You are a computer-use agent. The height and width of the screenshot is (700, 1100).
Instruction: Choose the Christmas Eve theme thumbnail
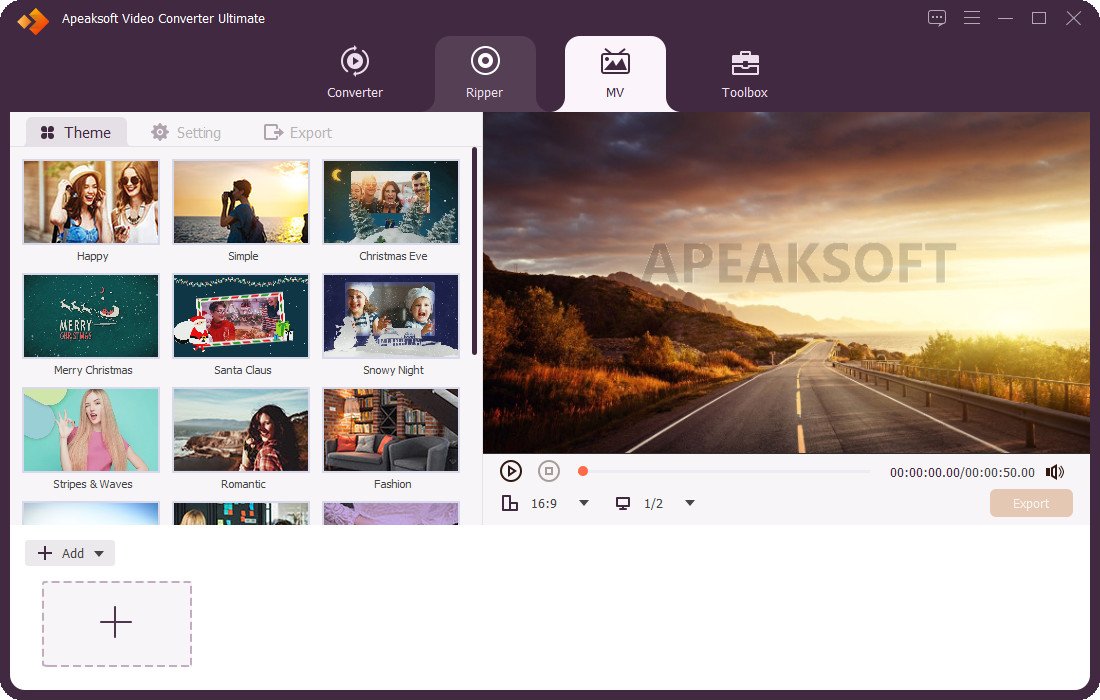pyautogui.click(x=391, y=202)
